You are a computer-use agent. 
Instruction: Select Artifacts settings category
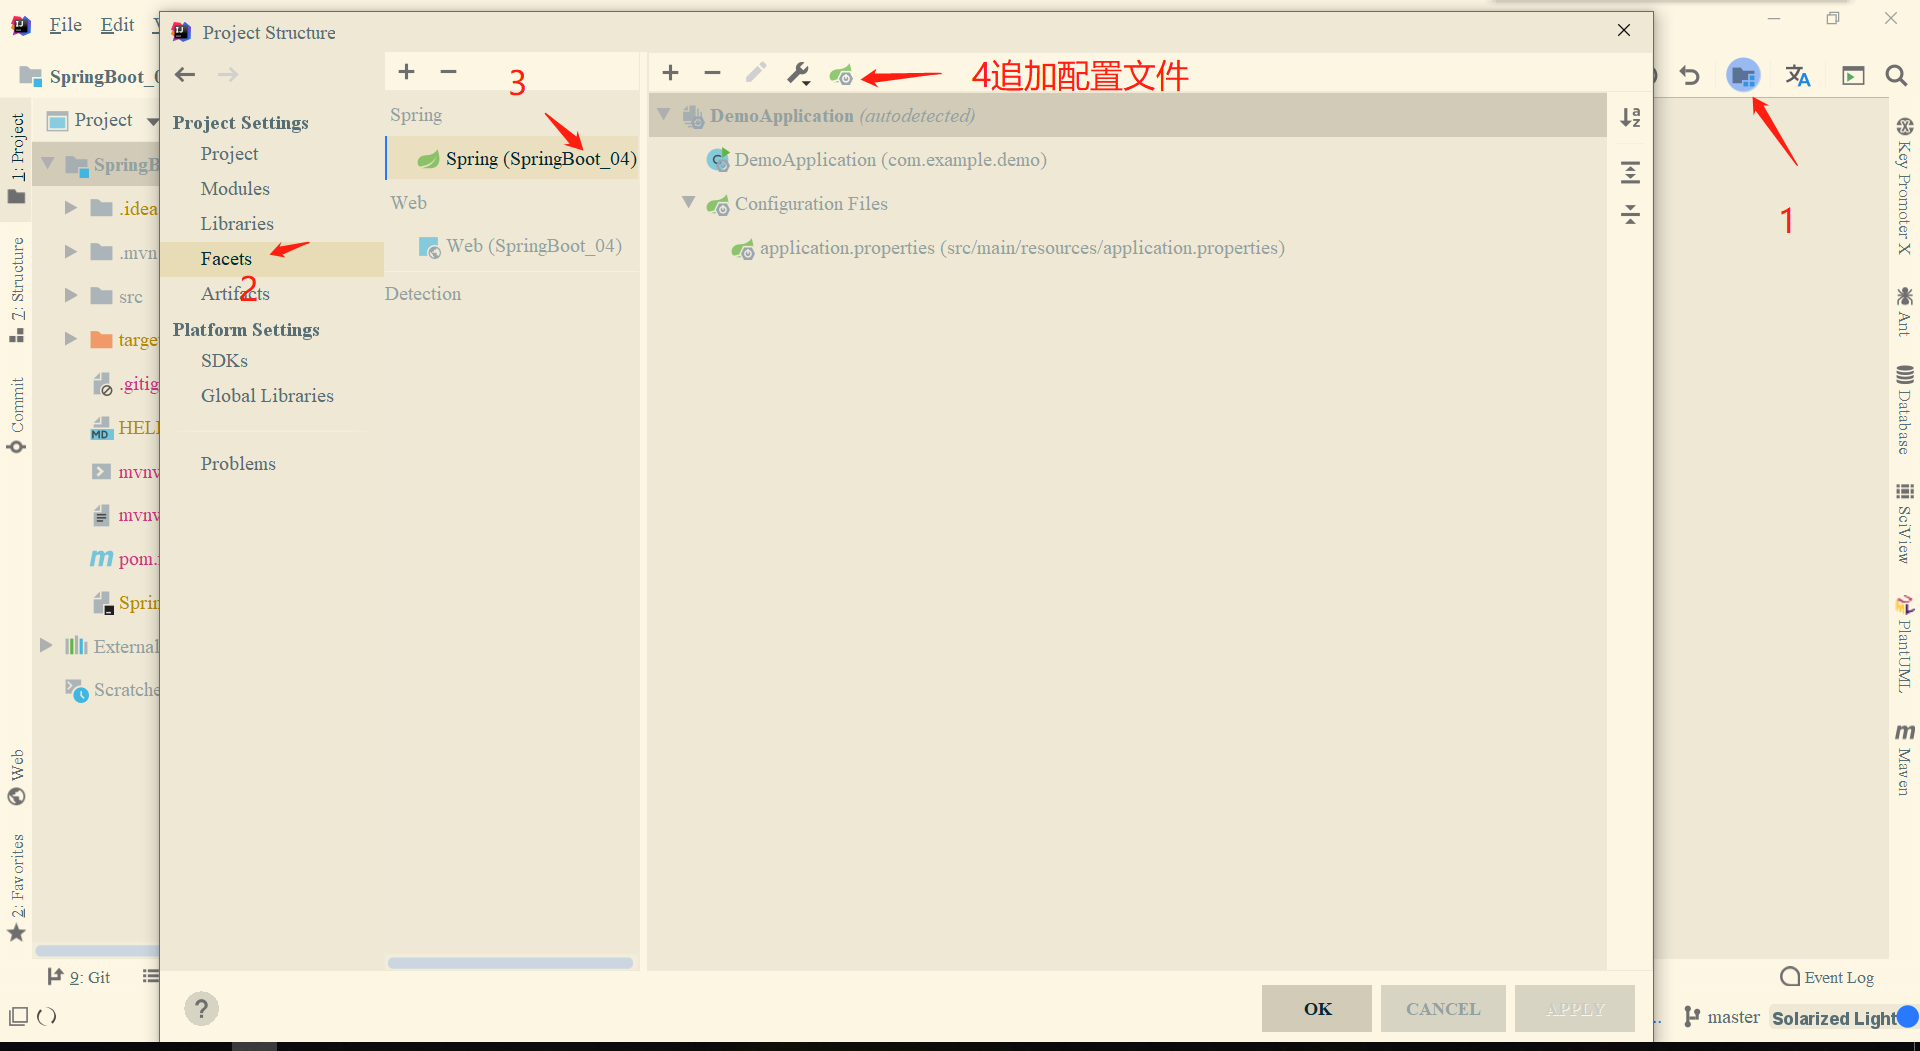pos(235,294)
